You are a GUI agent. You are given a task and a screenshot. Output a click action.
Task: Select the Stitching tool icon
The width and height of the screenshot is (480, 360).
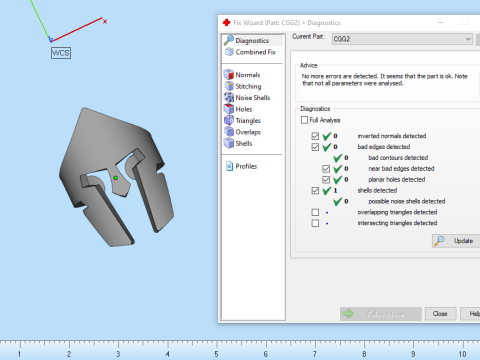(229, 86)
